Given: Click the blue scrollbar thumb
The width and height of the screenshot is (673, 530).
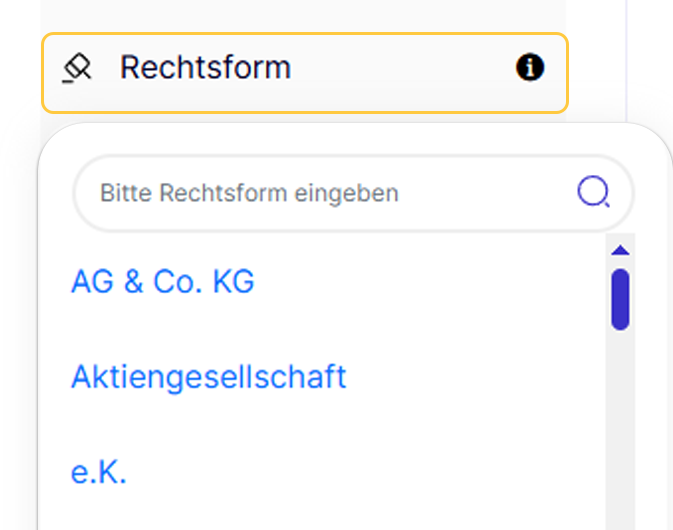Looking at the screenshot, I should [x=620, y=298].
